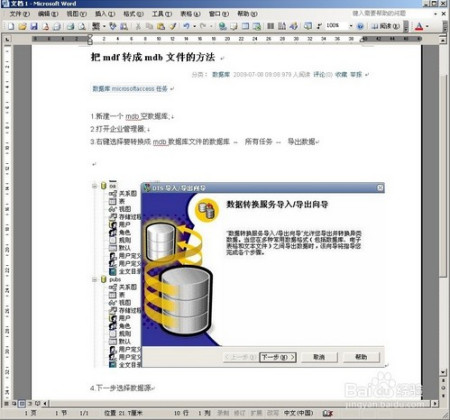Switch to Print Layout view button

click(x=22, y=404)
